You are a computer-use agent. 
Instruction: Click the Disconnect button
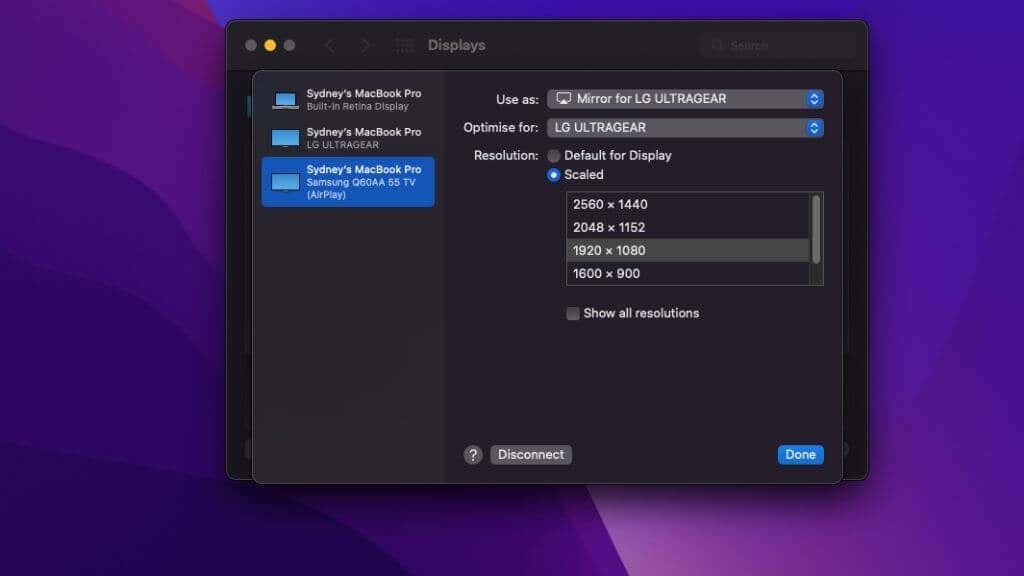click(x=531, y=455)
